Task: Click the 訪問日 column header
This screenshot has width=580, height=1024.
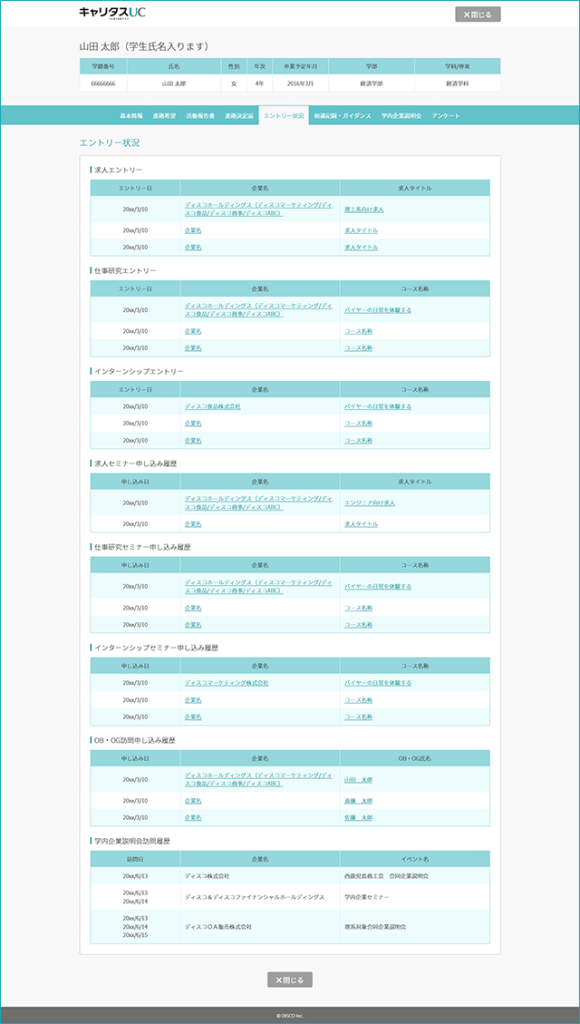Action: [x=135, y=859]
